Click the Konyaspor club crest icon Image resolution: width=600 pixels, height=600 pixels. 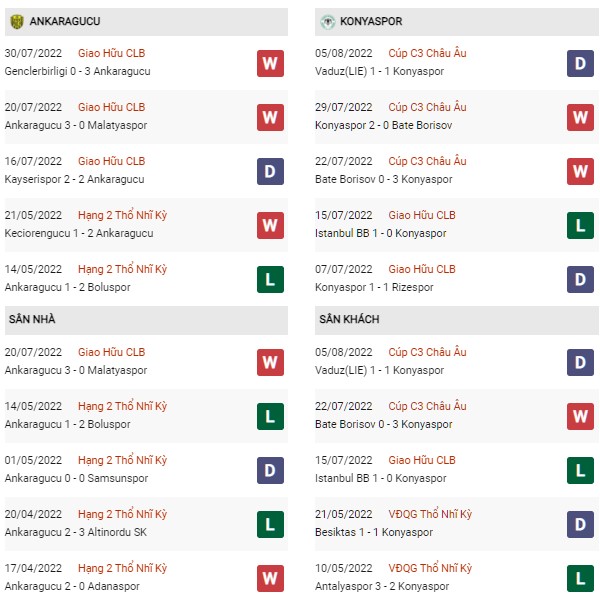[328, 21]
